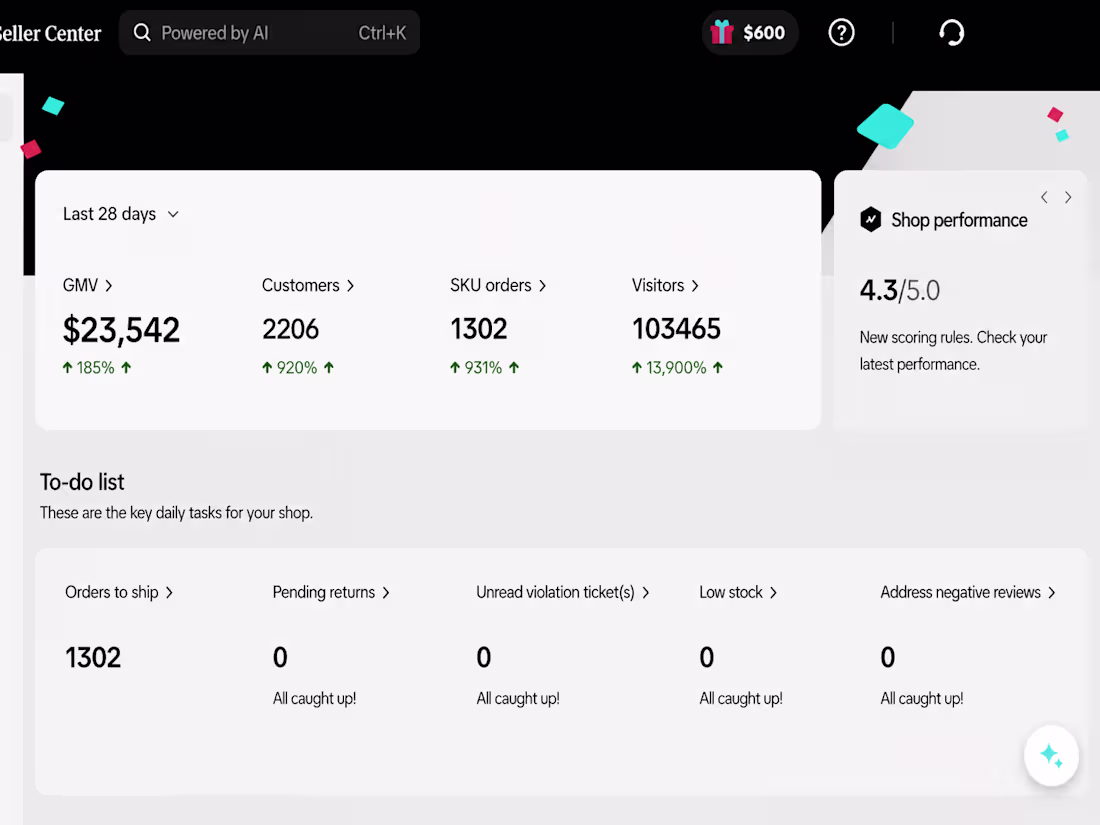The width and height of the screenshot is (1100, 825).
Task: Open the Unread violation ticket(s) link
Action: click(563, 592)
